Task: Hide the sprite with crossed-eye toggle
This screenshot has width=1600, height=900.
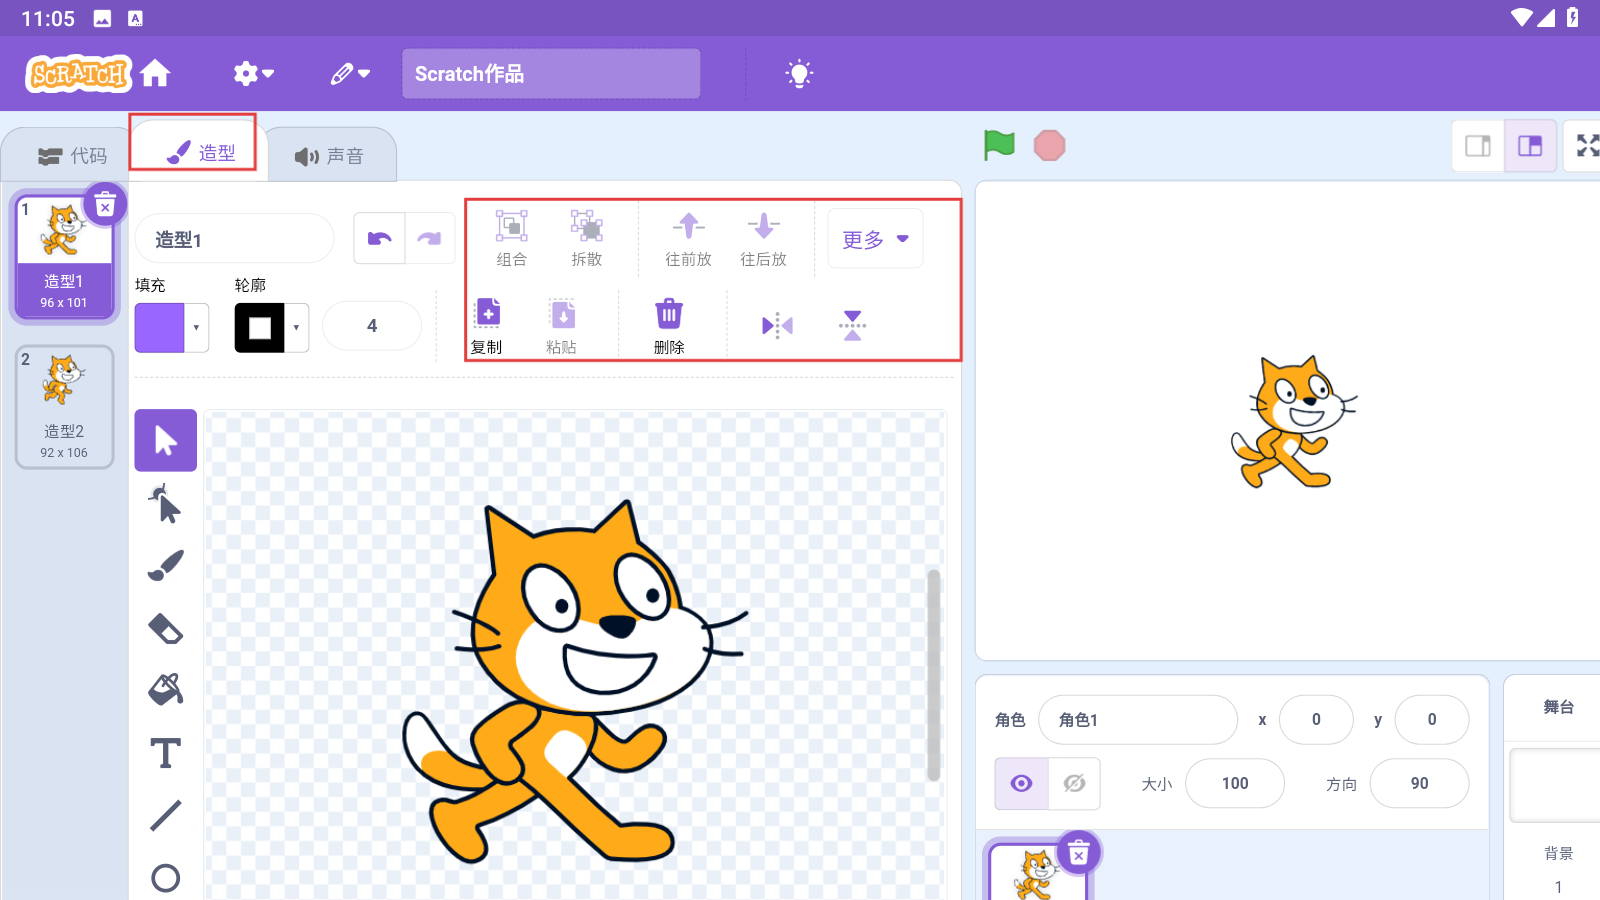Action: tap(1075, 783)
